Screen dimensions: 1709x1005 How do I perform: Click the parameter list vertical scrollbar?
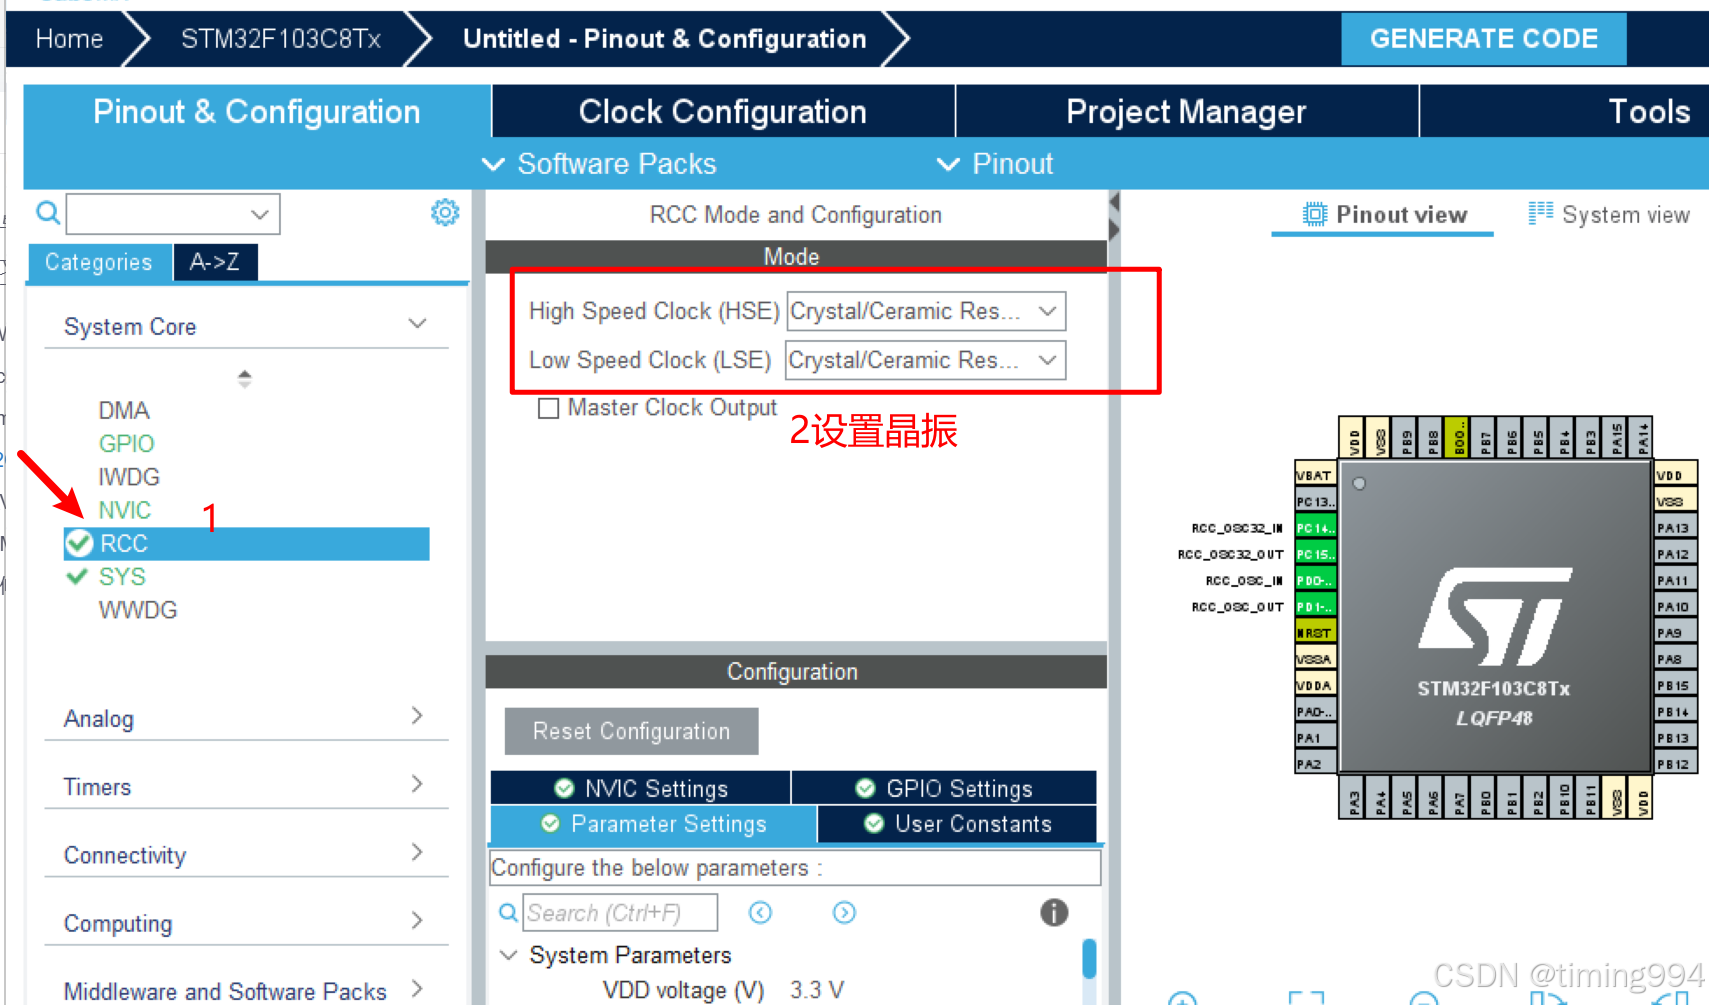1089,958
